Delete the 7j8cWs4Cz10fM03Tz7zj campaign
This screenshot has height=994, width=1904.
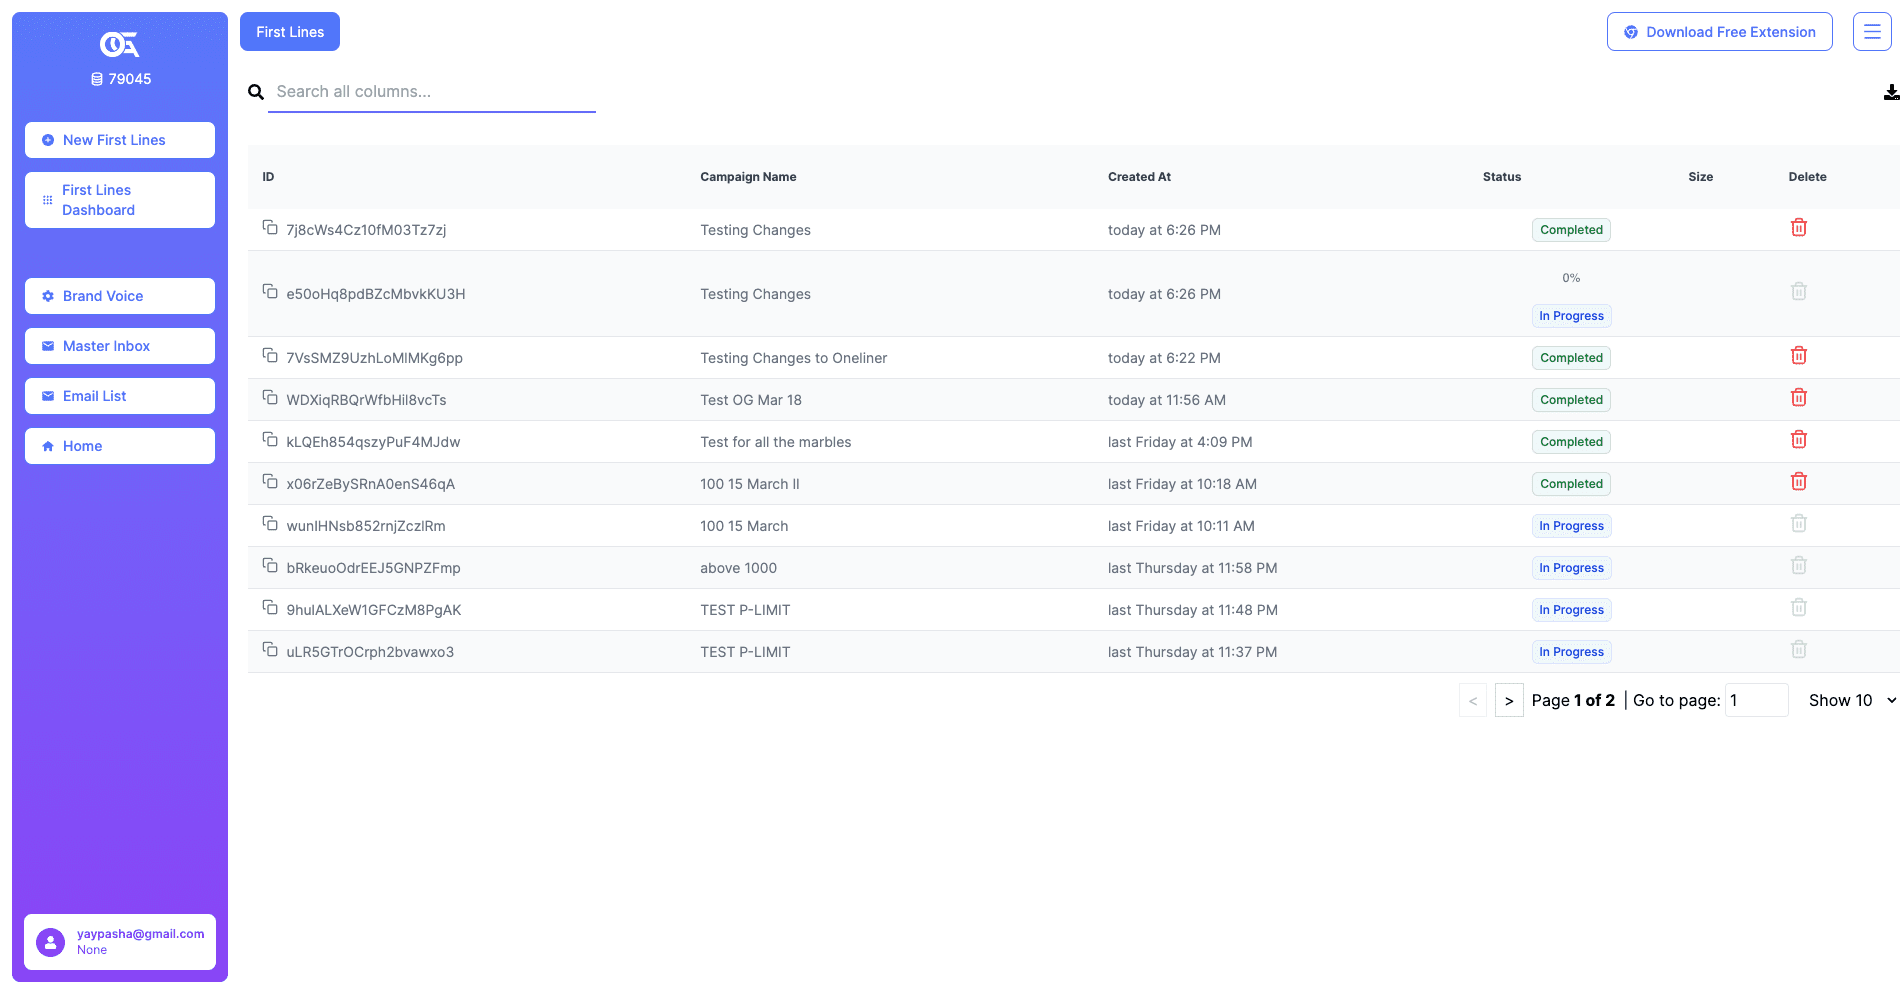1799,227
